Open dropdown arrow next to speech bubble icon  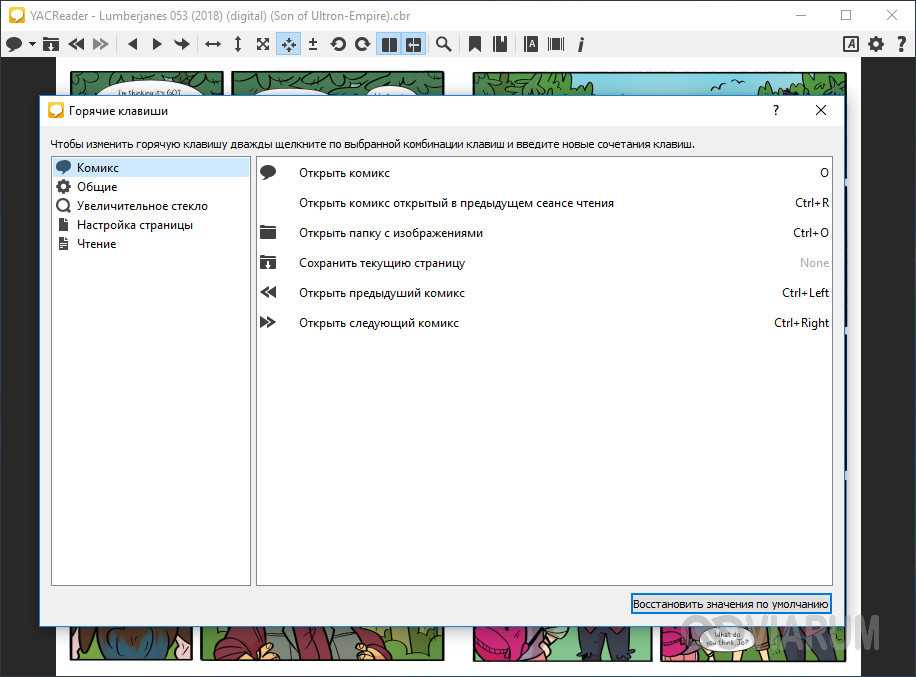pyautogui.click(x=32, y=44)
